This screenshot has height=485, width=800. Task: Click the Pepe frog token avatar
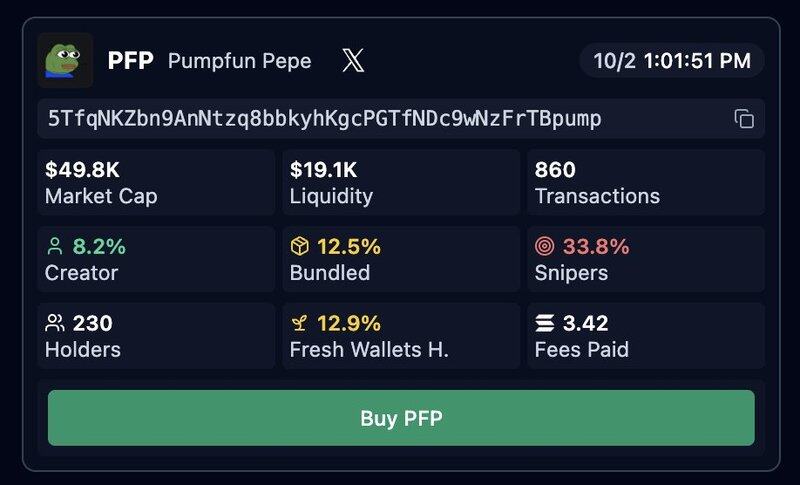[x=65, y=61]
